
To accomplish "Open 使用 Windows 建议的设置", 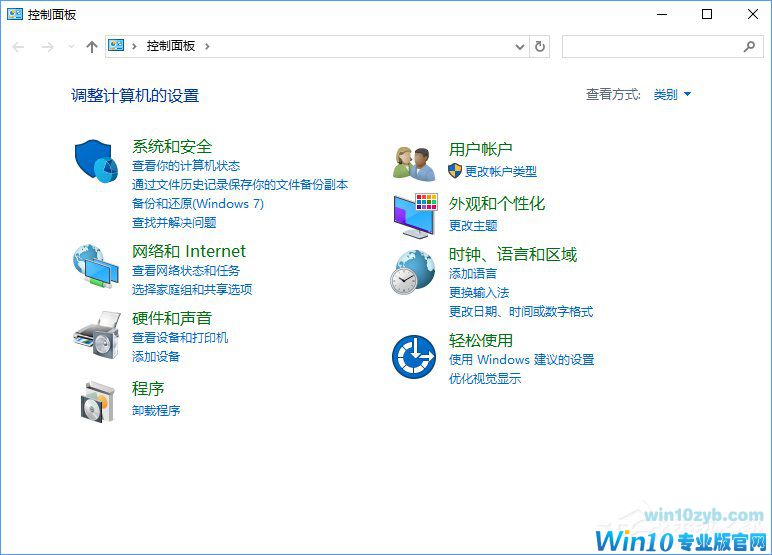I will tap(521, 359).
